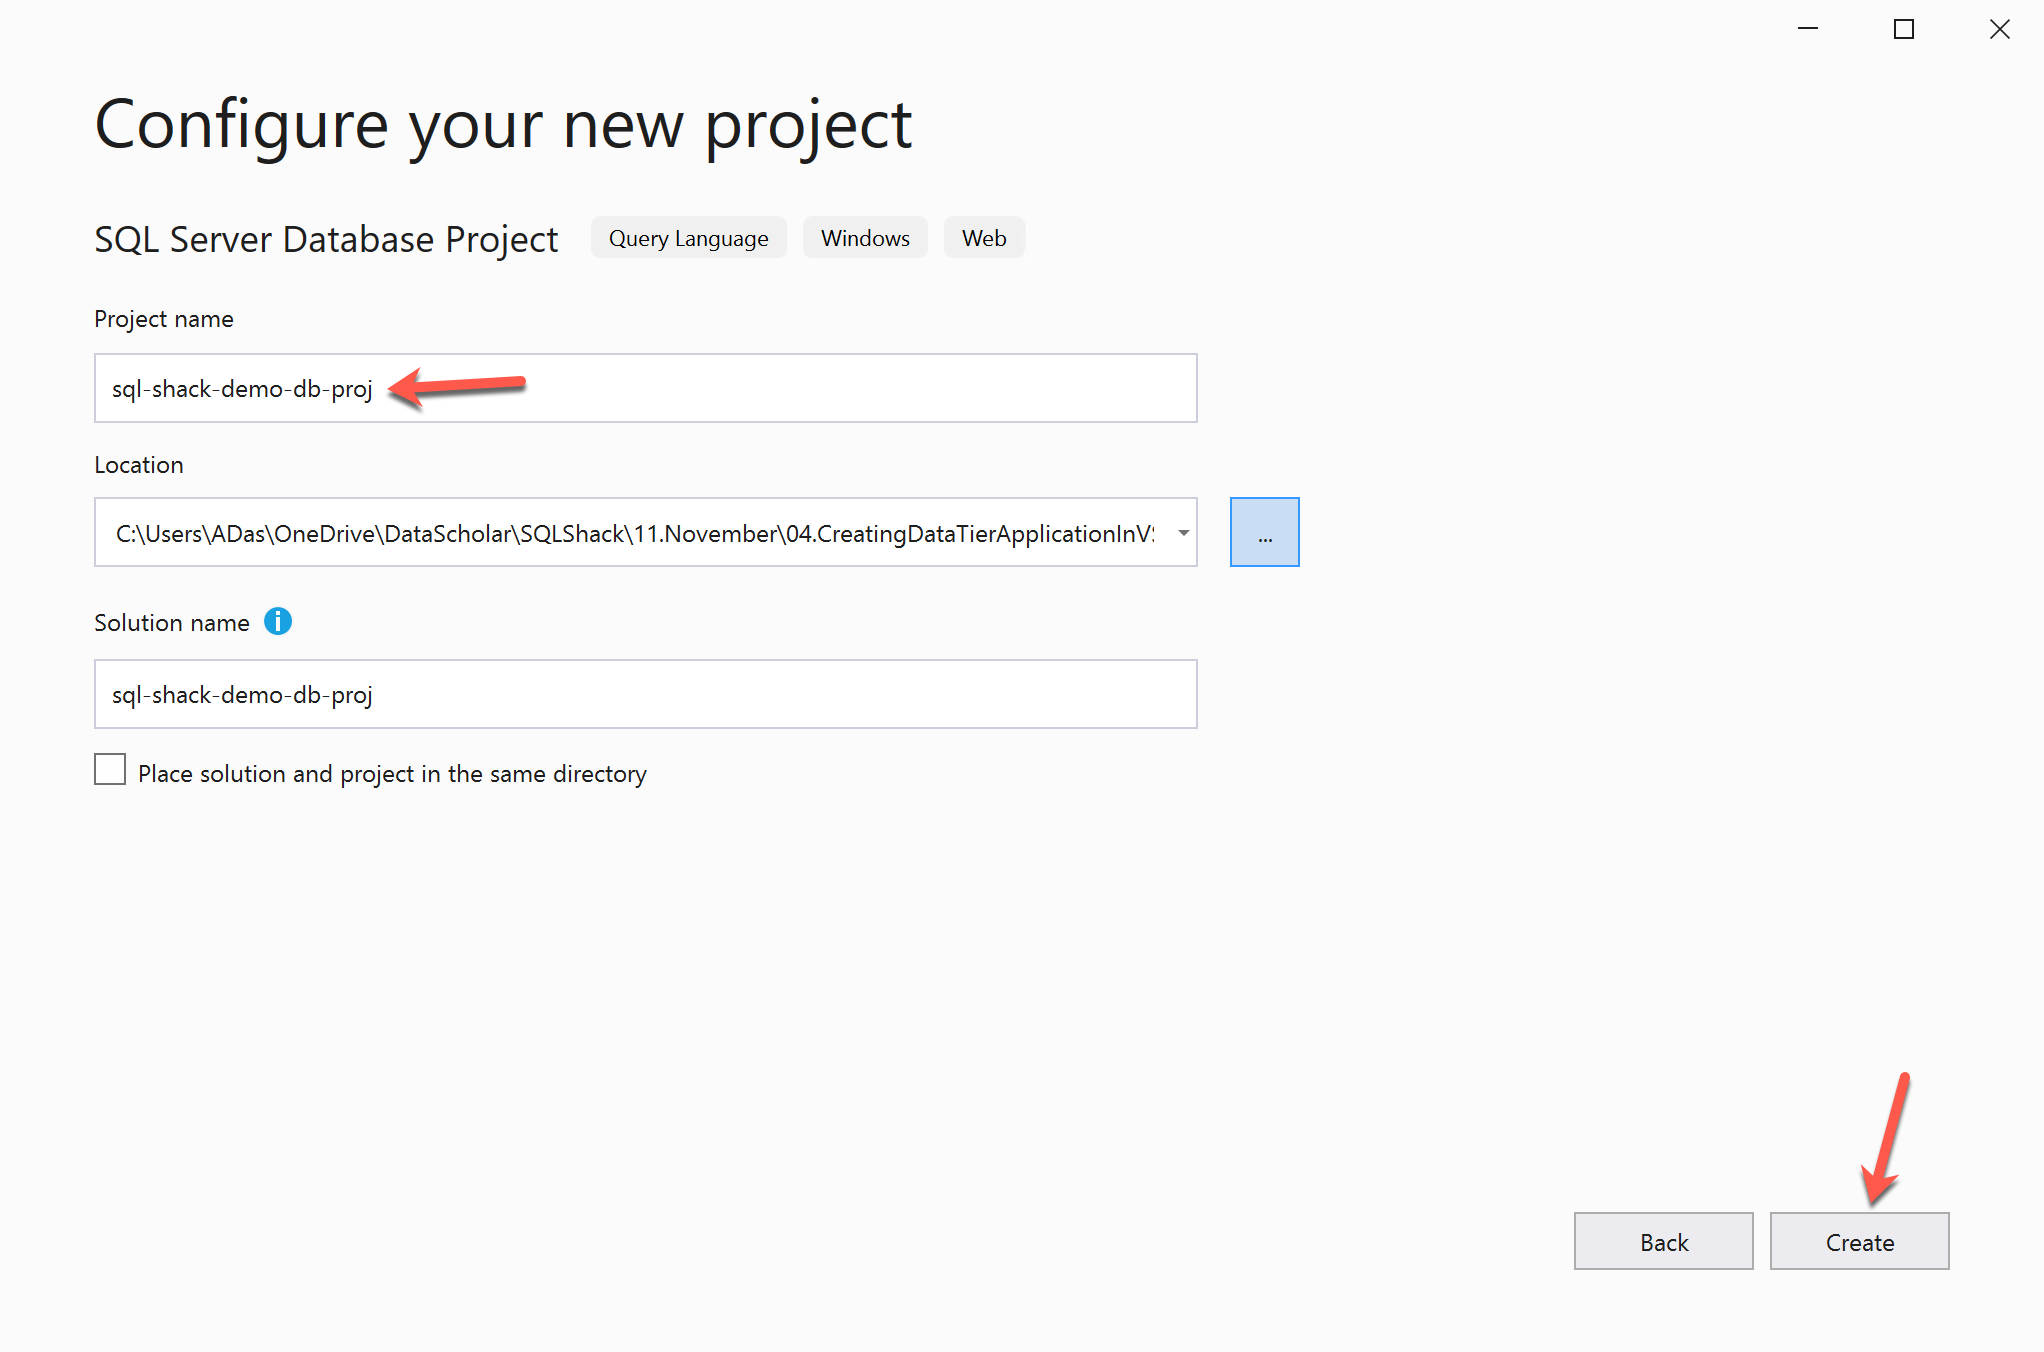Expand the Location dropdown arrow
This screenshot has width=2044, height=1352.
point(1183,533)
